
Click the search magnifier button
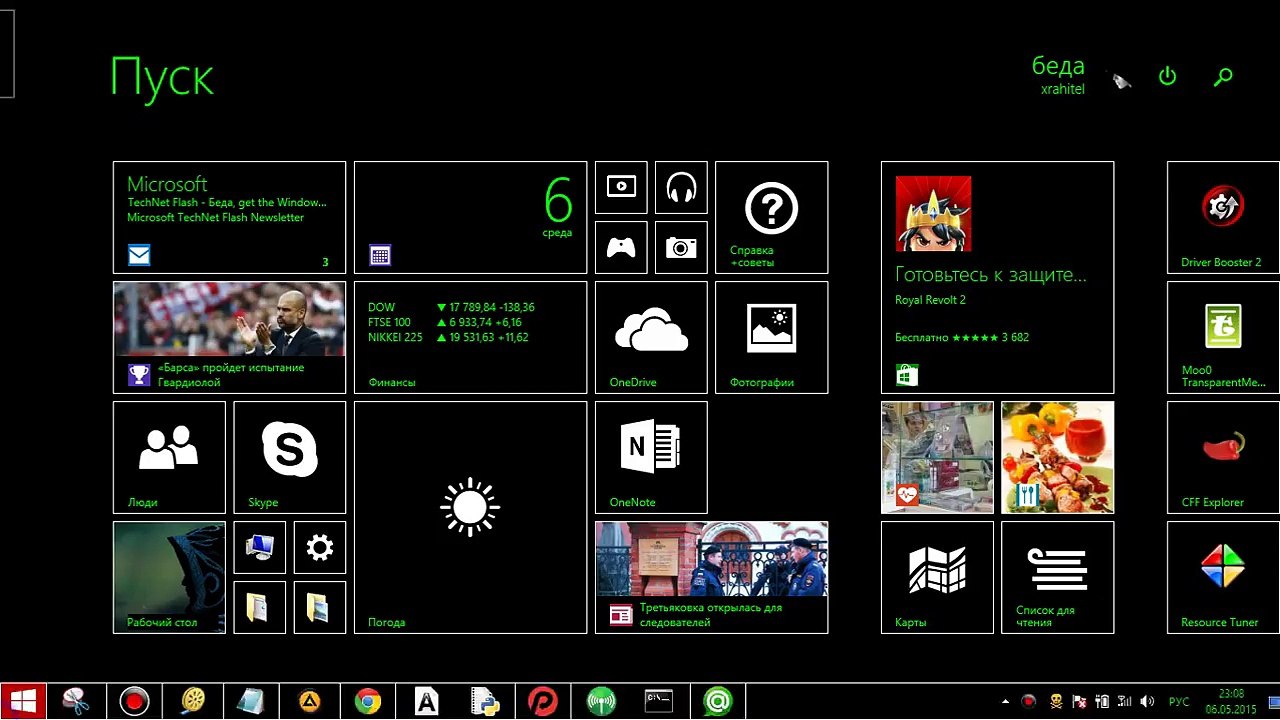pyautogui.click(x=1222, y=76)
